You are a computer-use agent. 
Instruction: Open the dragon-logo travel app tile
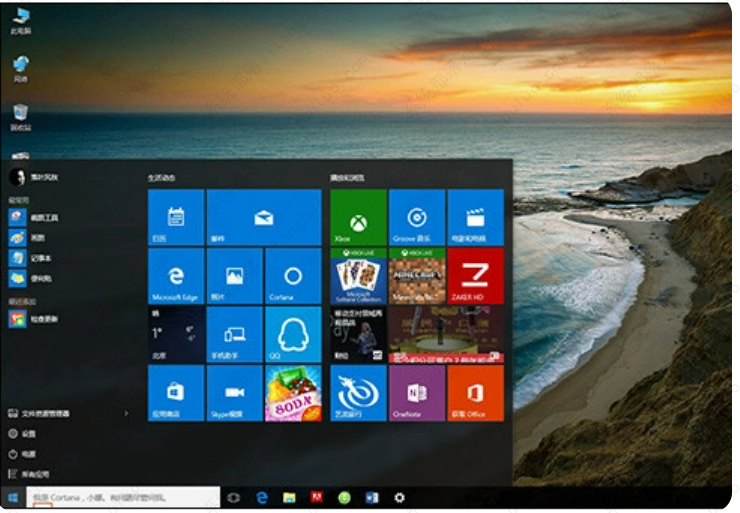[x=358, y=393]
